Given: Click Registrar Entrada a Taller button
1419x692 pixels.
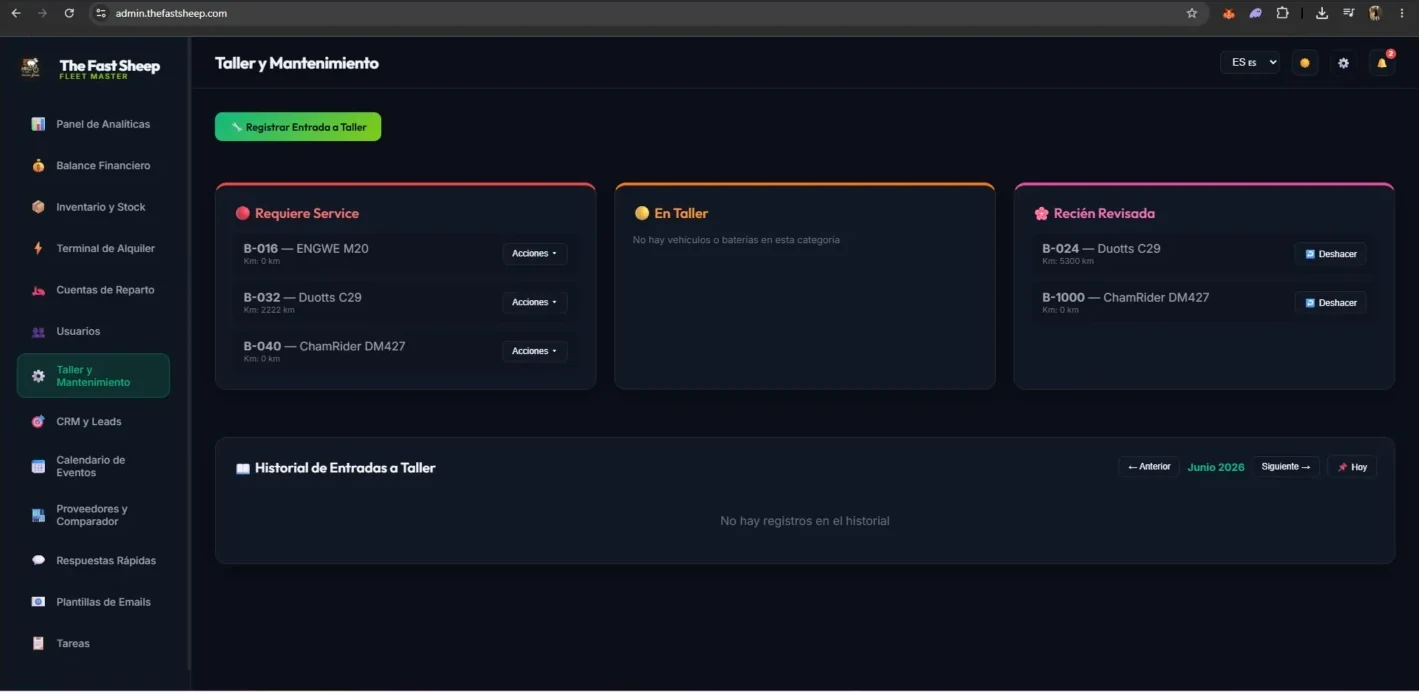Looking at the screenshot, I should (x=298, y=127).
